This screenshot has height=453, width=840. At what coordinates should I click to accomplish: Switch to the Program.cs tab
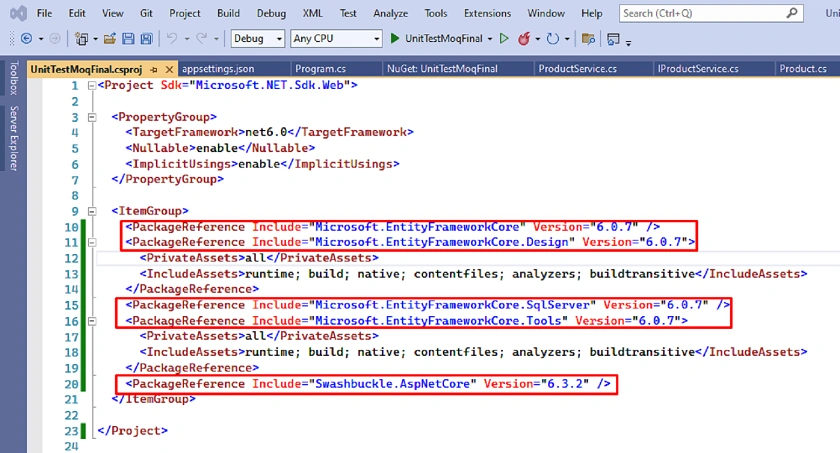320,69
